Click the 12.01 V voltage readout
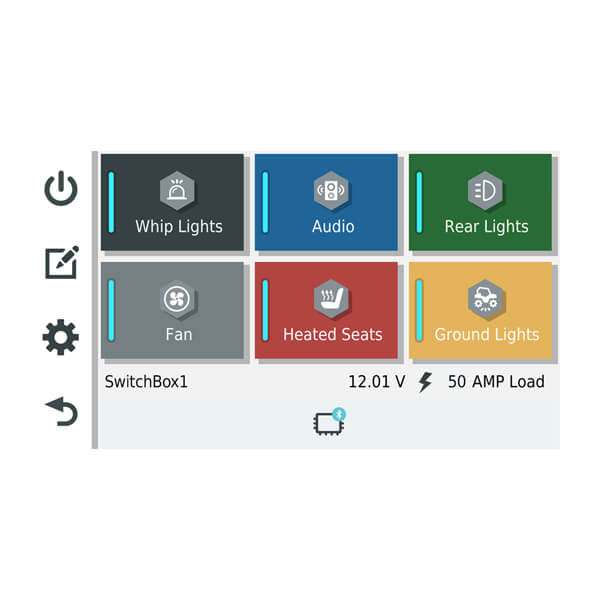The image size is (600, 600). point(377,382)
